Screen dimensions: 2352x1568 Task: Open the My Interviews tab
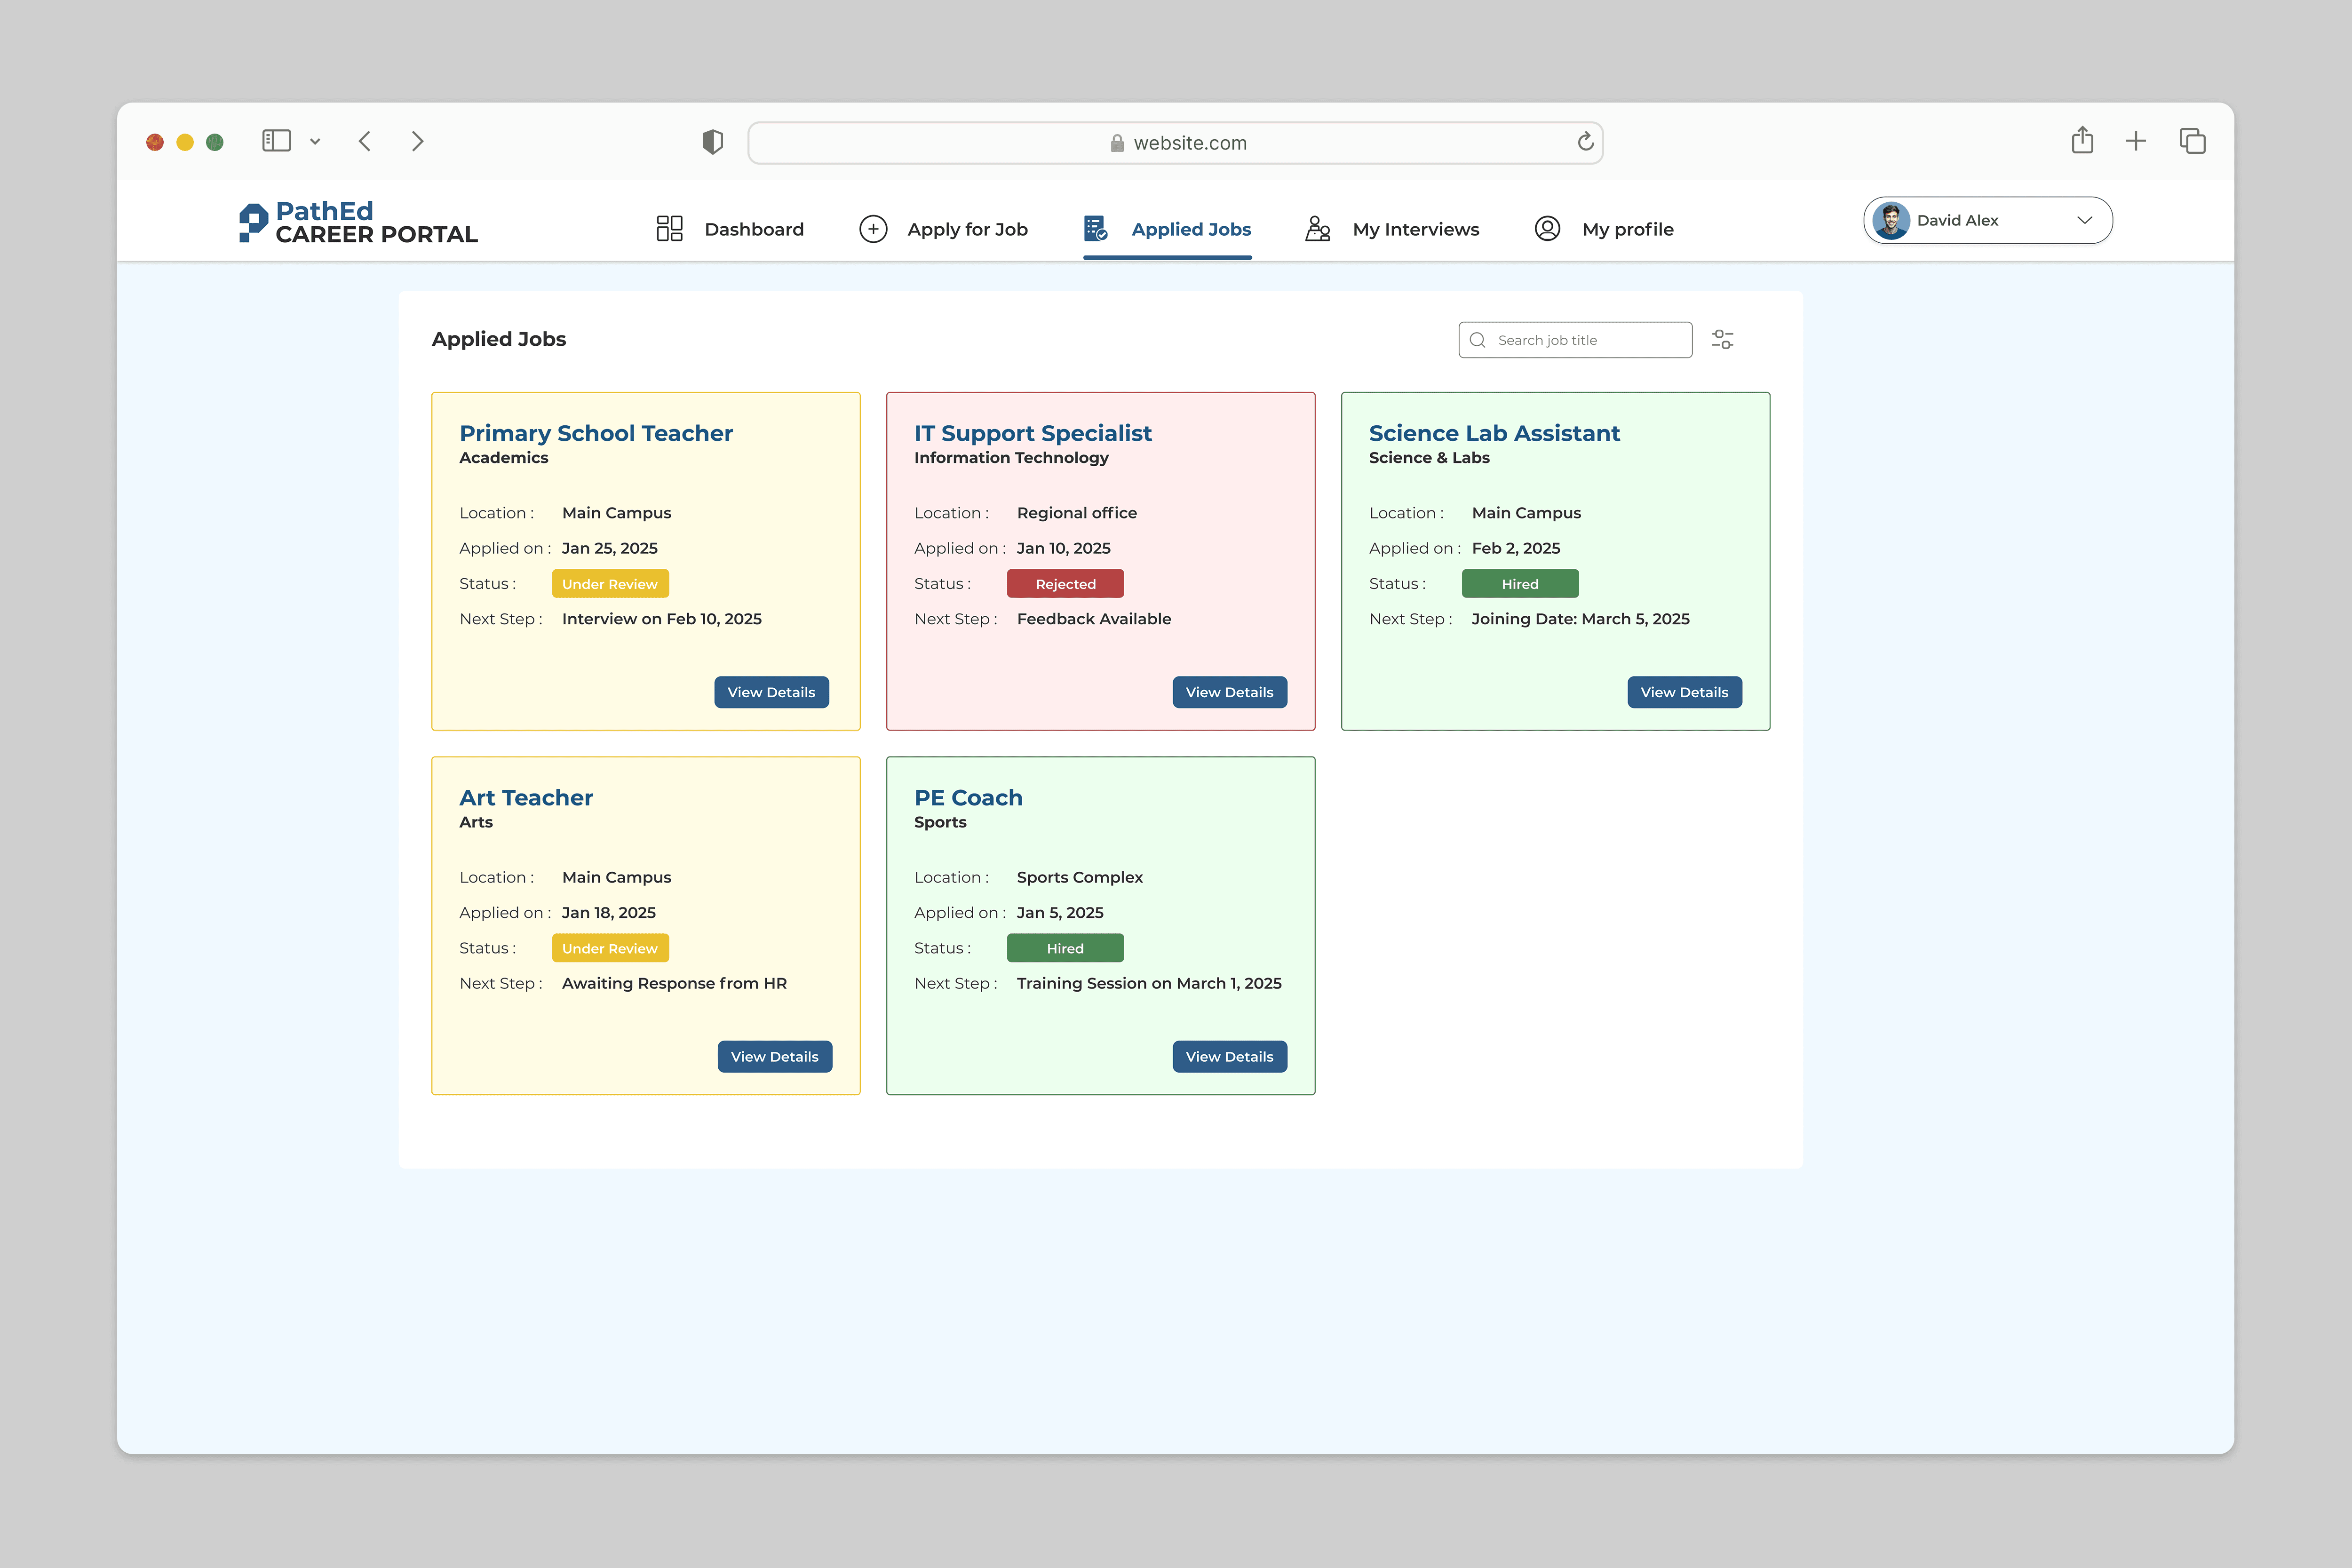click(1414, 229)
